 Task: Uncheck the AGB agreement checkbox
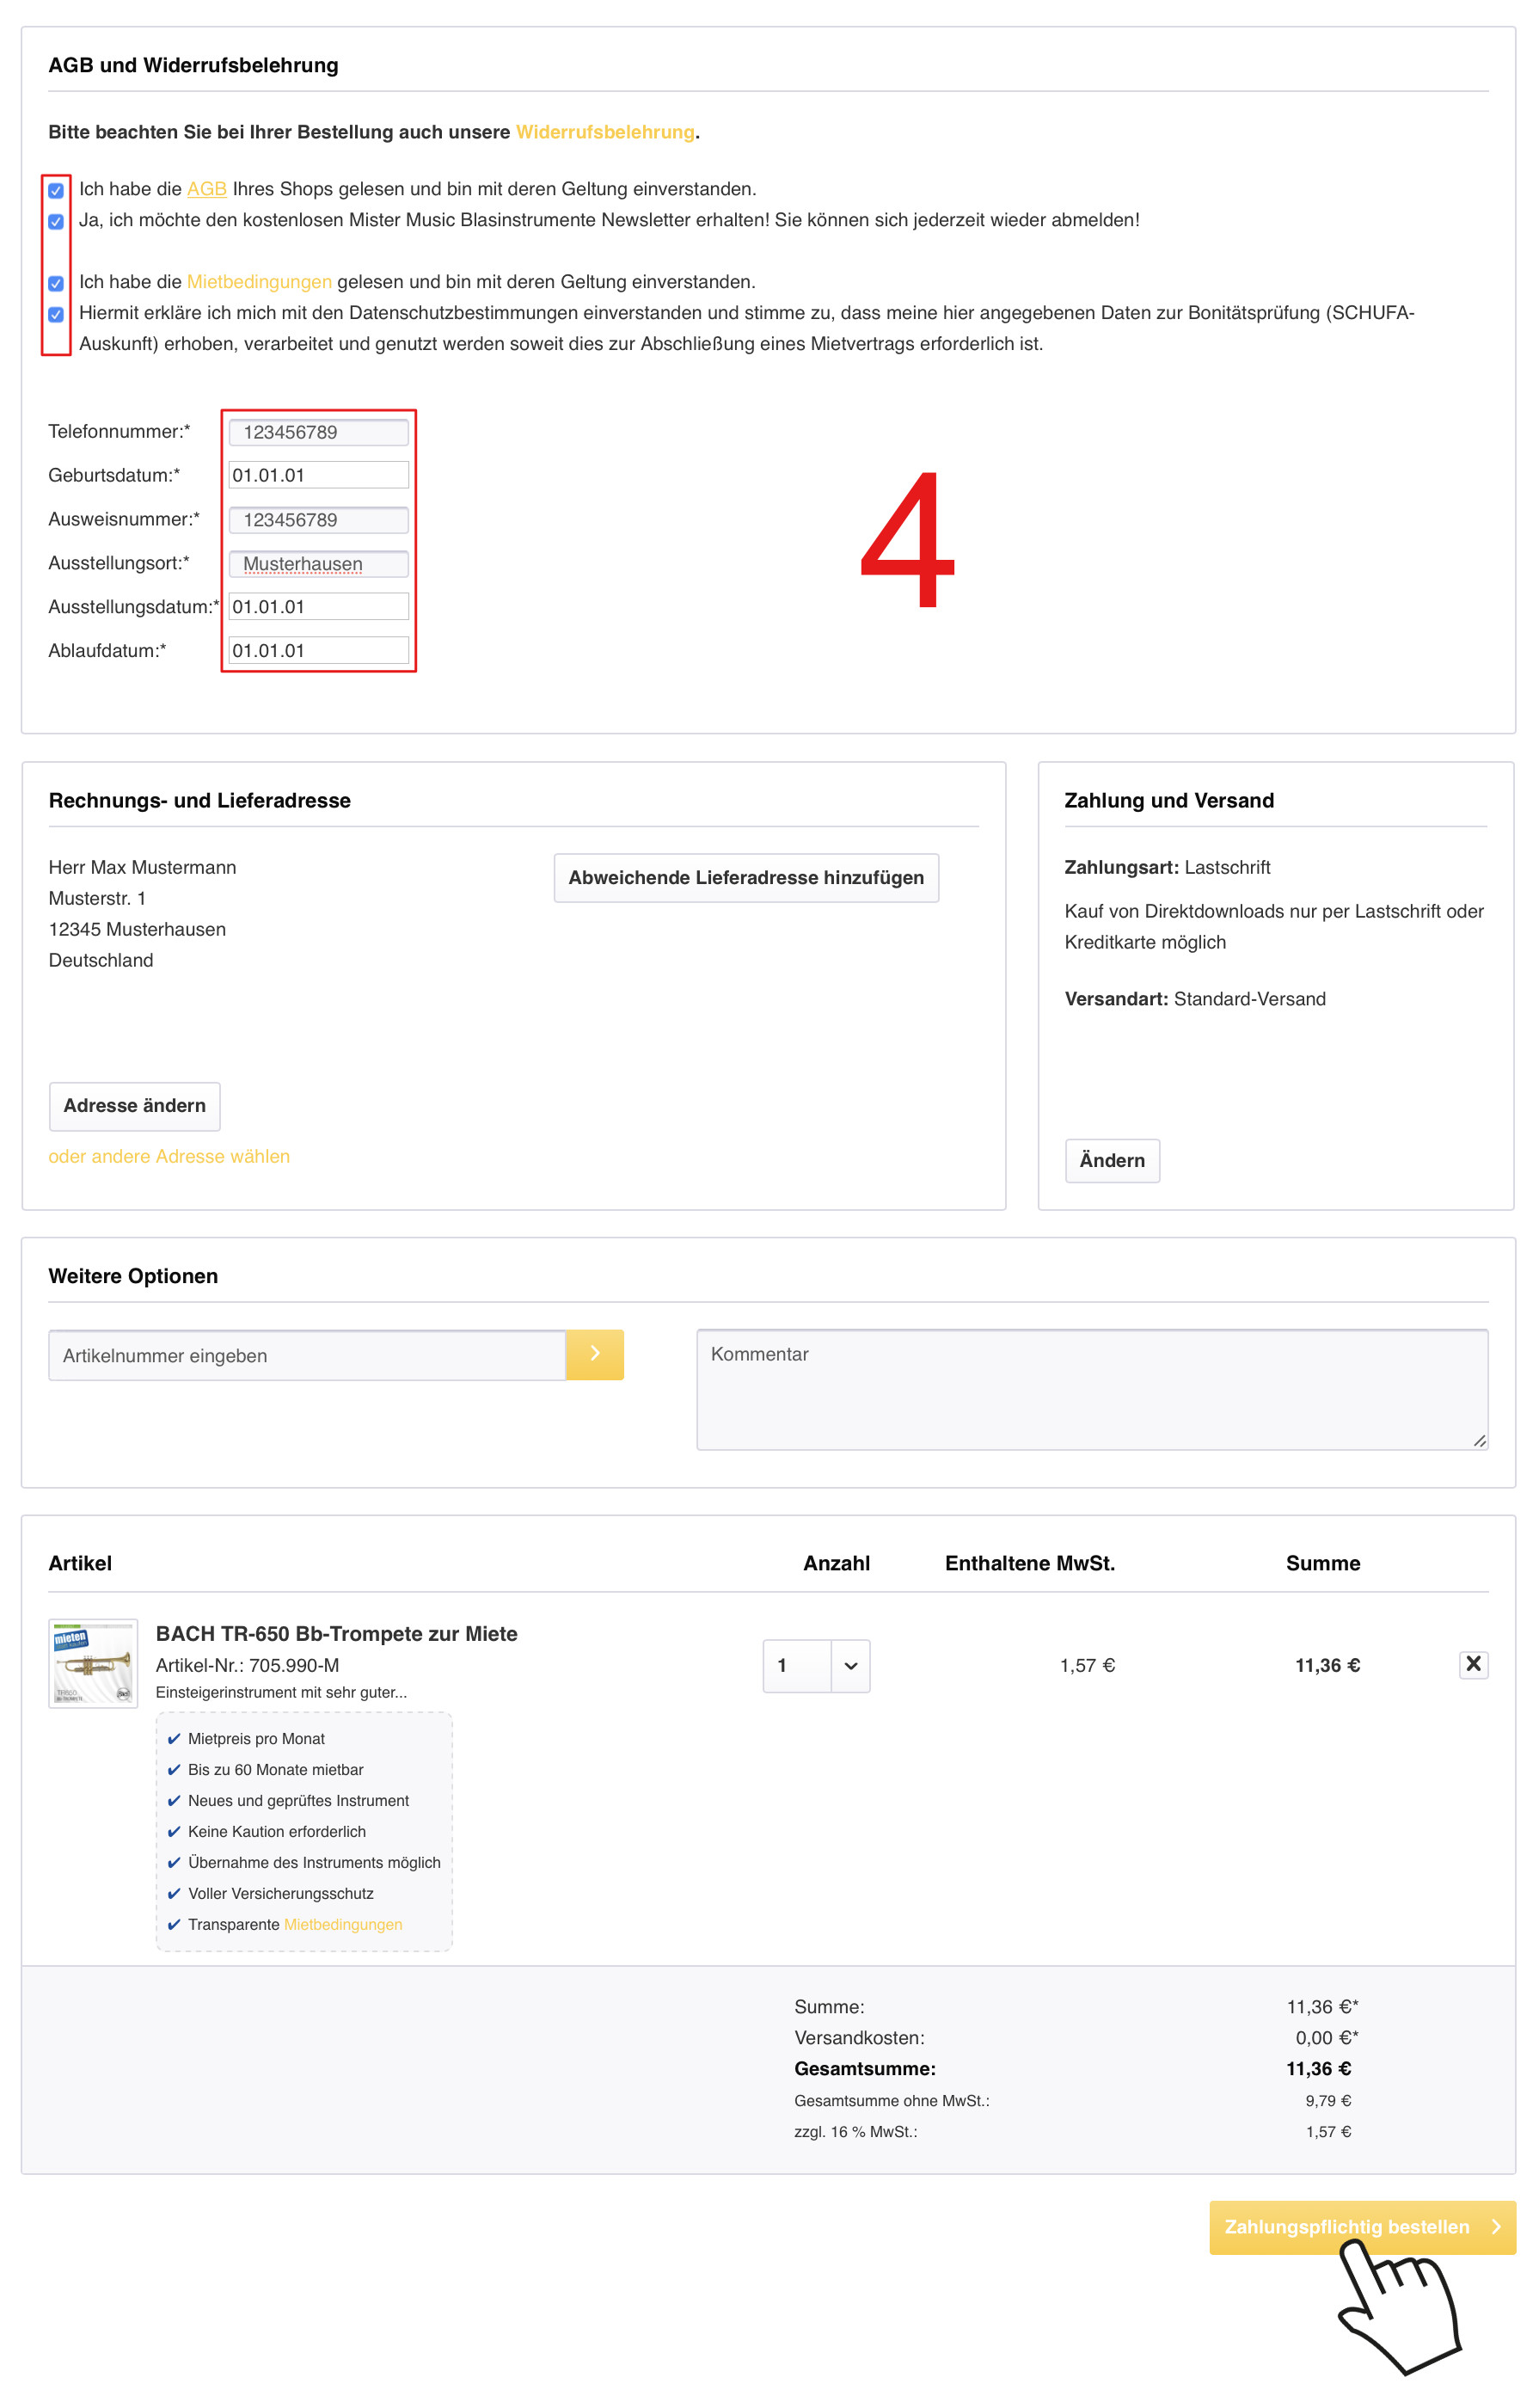56,191
